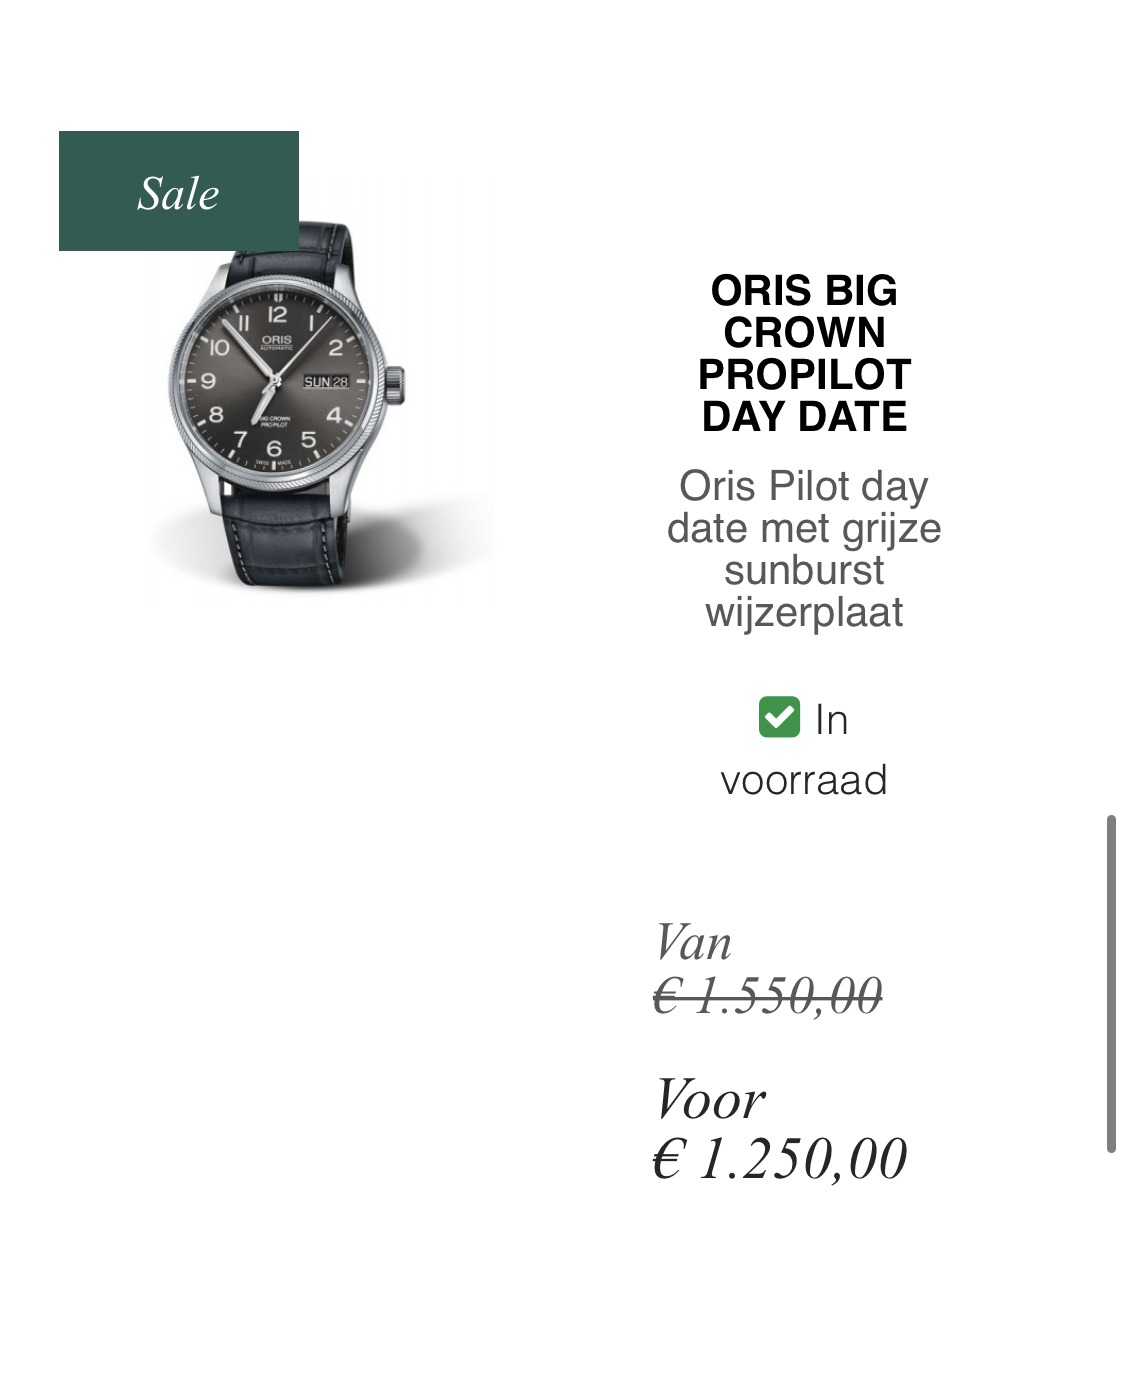Click the 6 numeral on the watch dial
The width and height of the screenshot is (1125, 1374).
274,449
